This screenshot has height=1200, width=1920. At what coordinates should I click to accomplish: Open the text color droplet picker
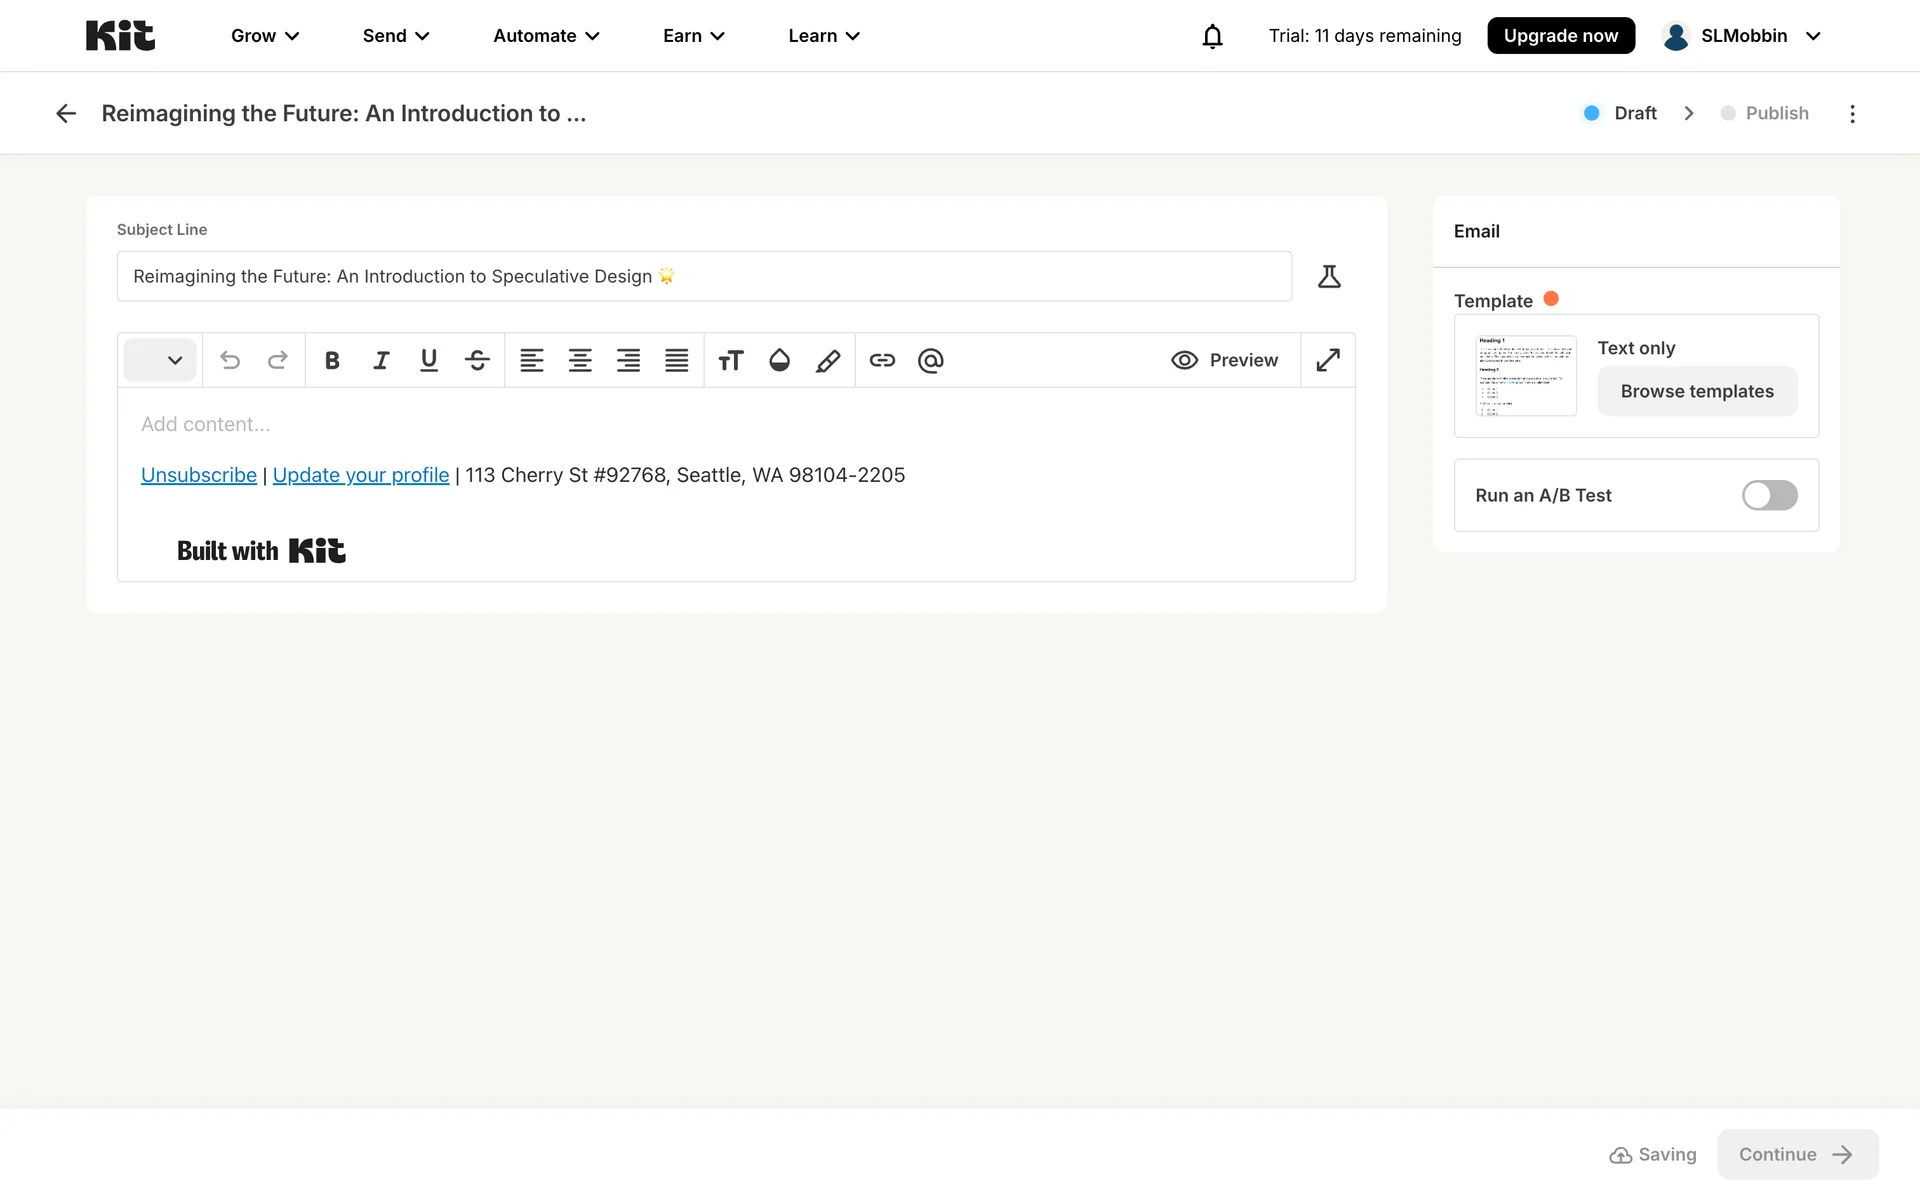click(779, 360)
